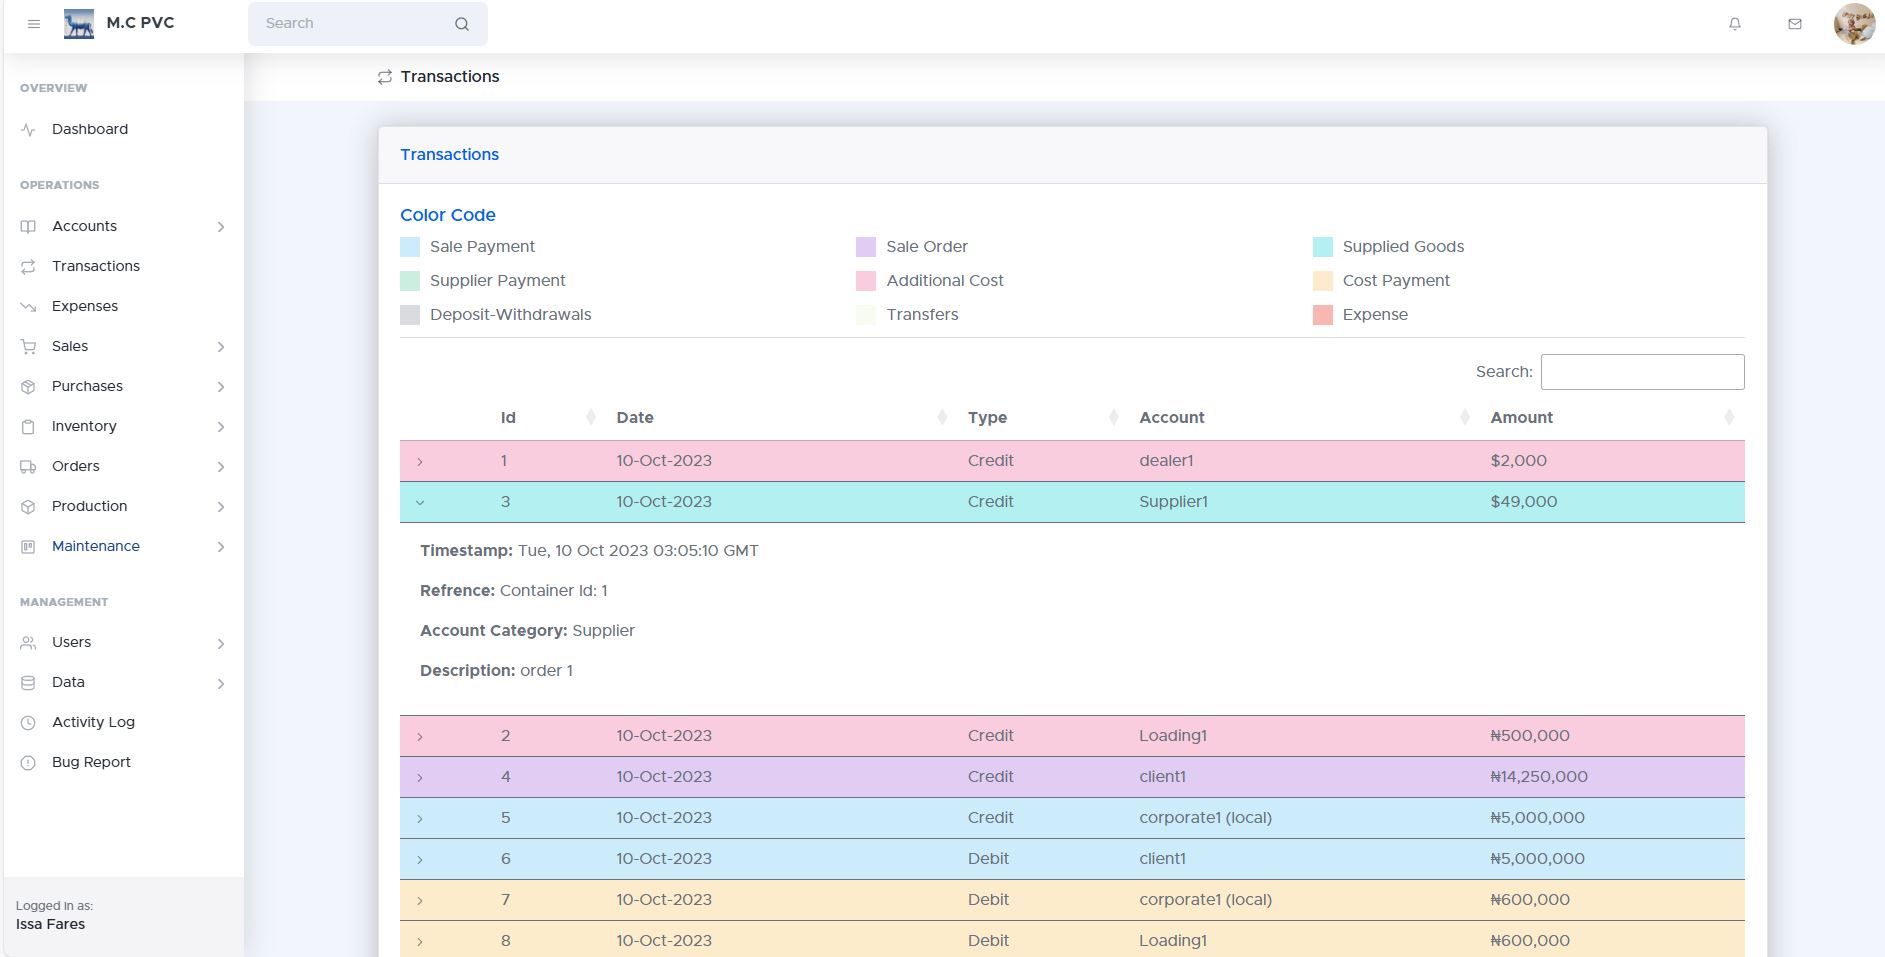This screenshot has height=957, width=1885.
Task: Click the hamburger menu icon
Action: click(34, 24)
